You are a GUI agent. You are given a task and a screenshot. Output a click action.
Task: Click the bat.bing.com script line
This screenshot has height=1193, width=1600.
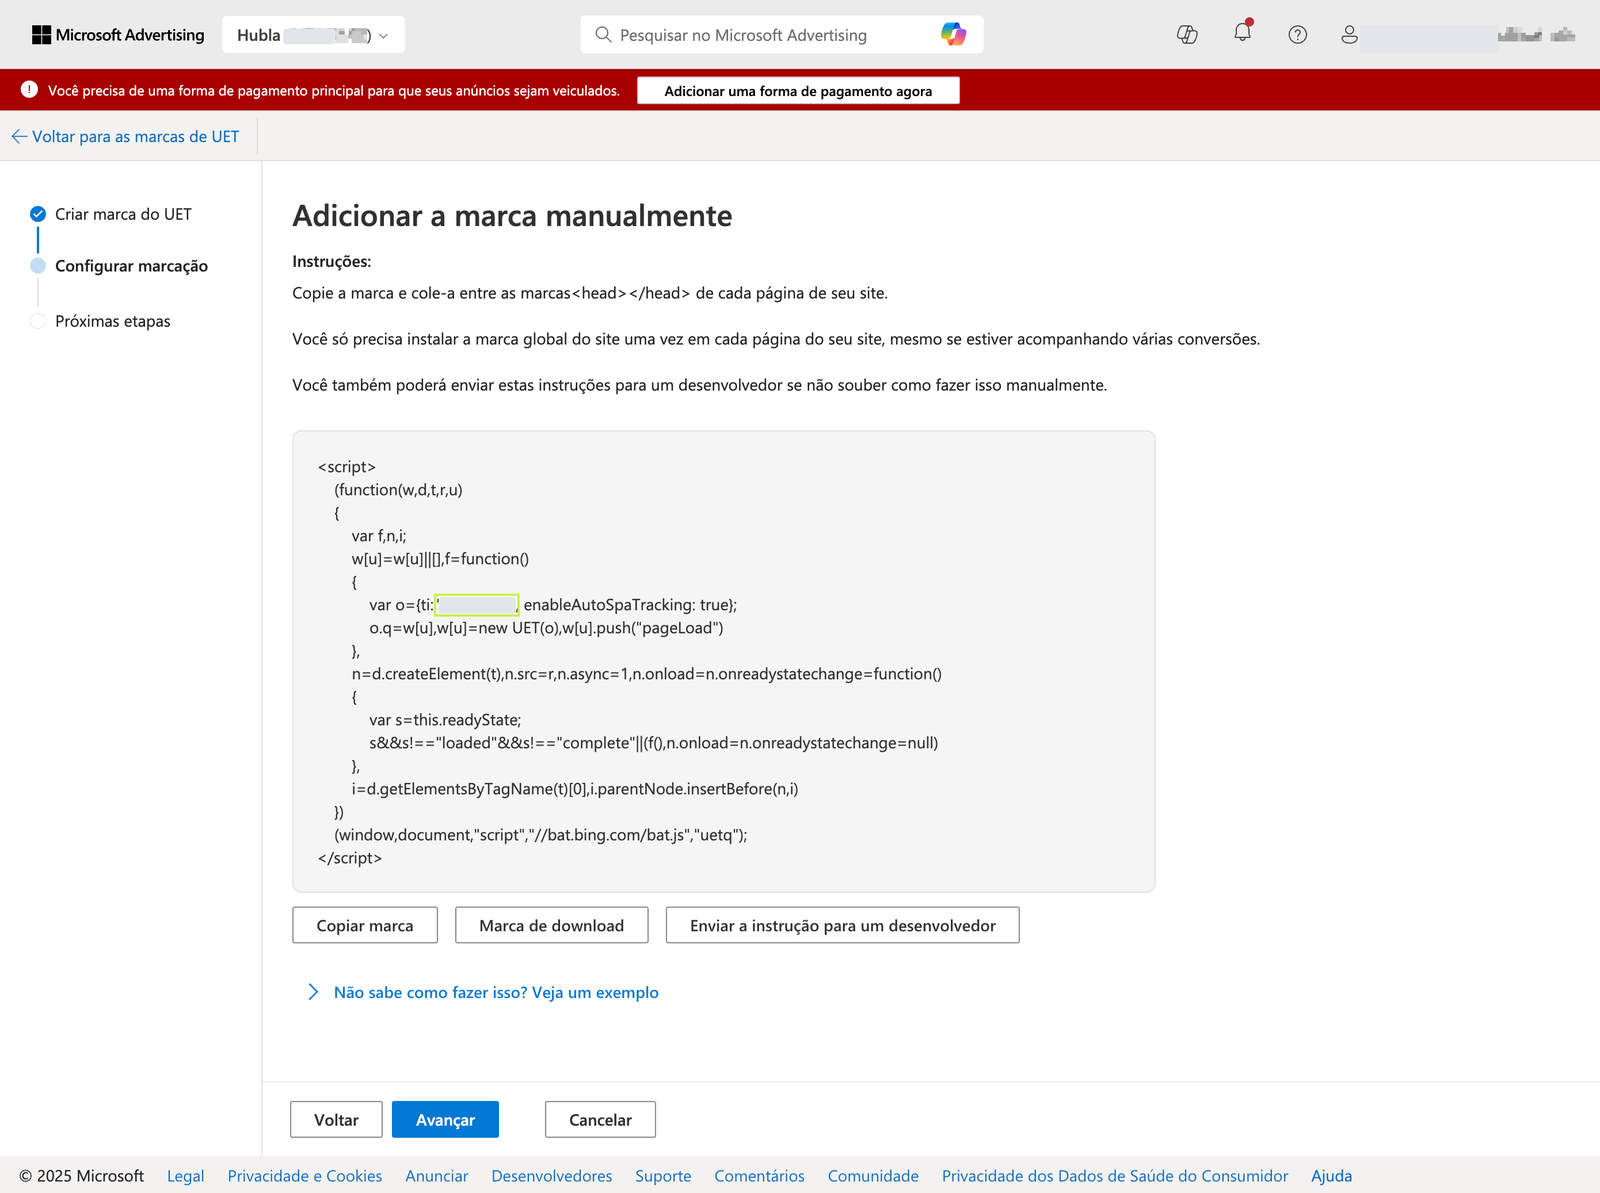pos(541,835)
